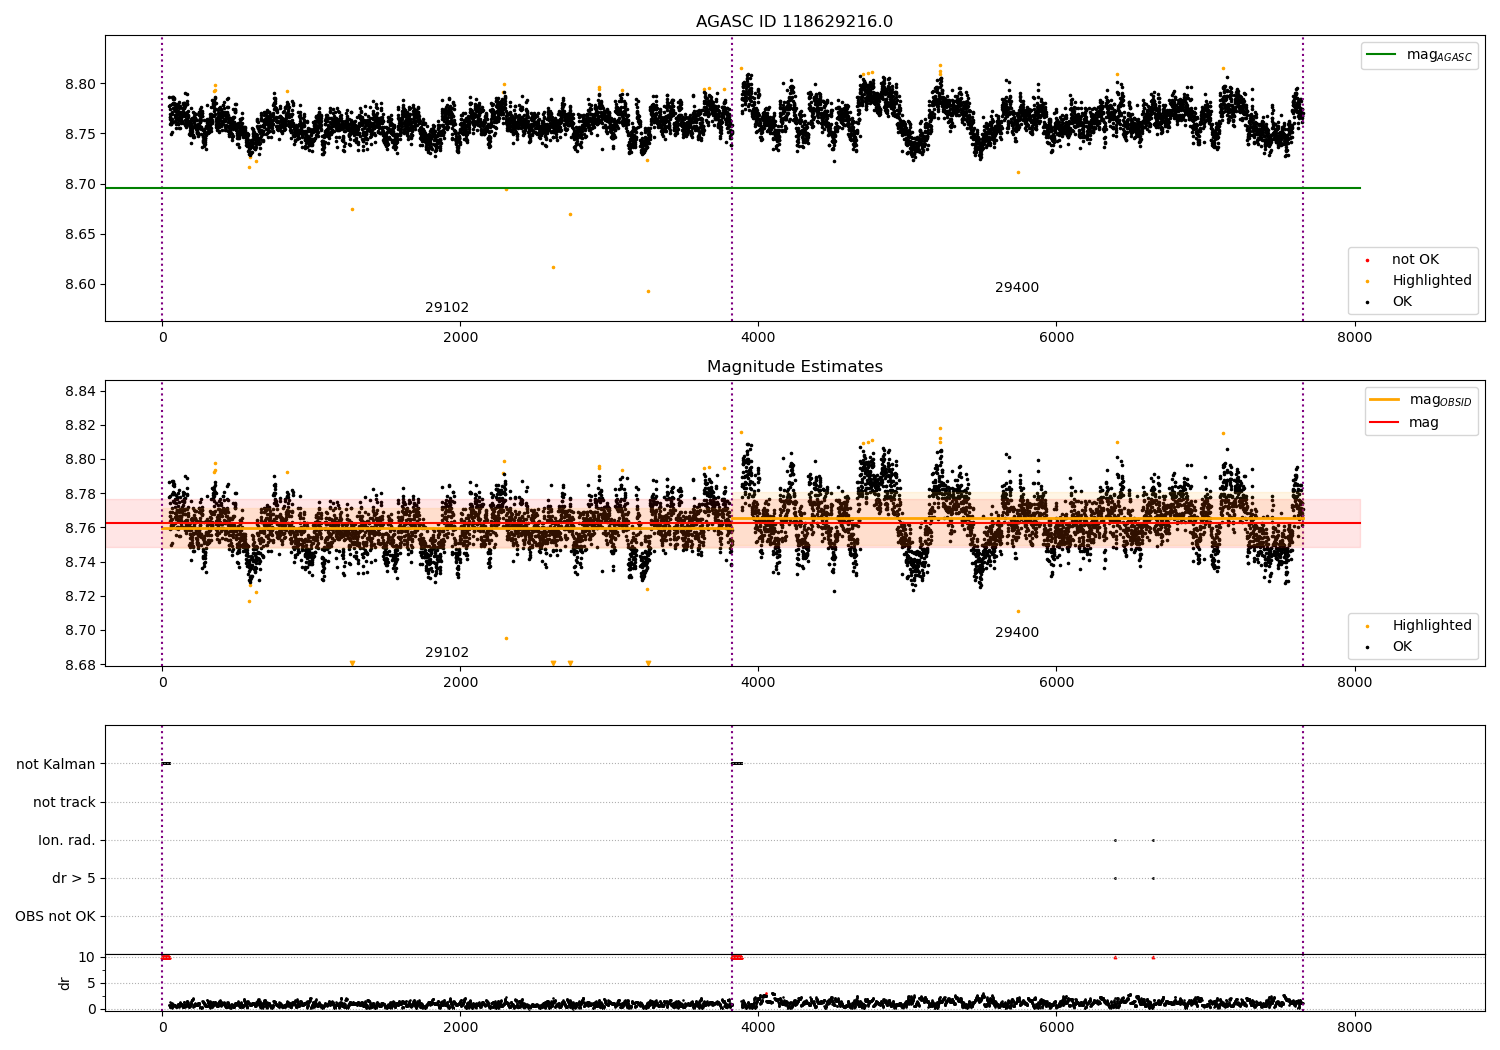Image resolution: width=1500 pixels, height=1050 pixels.
Task: Select the mag AGASC legend entry in top plot
Action: pyautogui.click(x=1420, y=55)
